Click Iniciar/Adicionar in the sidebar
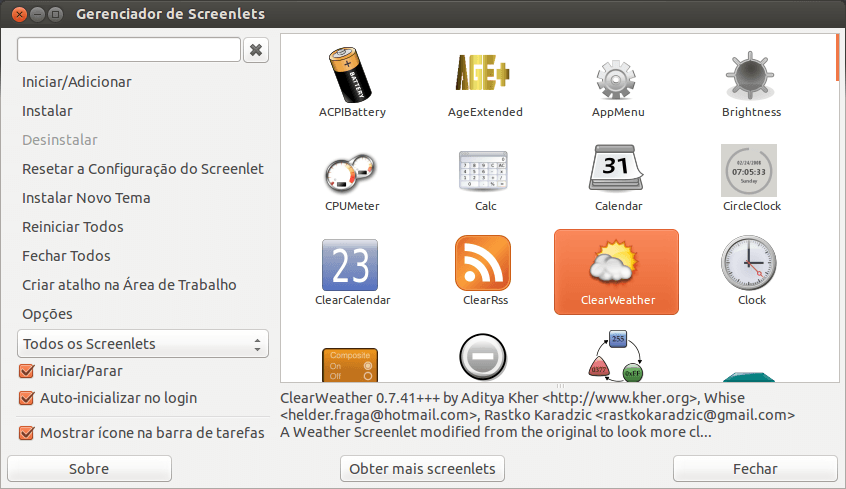The image size is (846, 489). [77, 82]
